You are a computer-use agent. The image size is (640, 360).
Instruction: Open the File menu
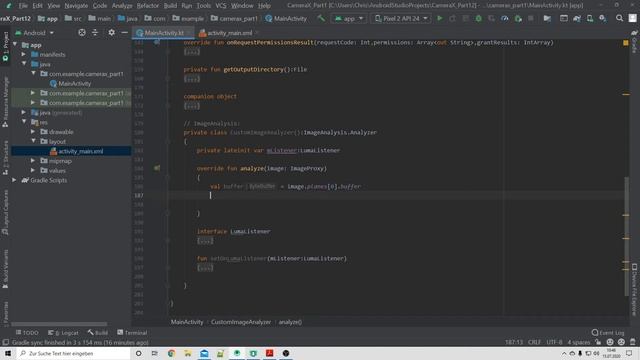coord(23,6)
